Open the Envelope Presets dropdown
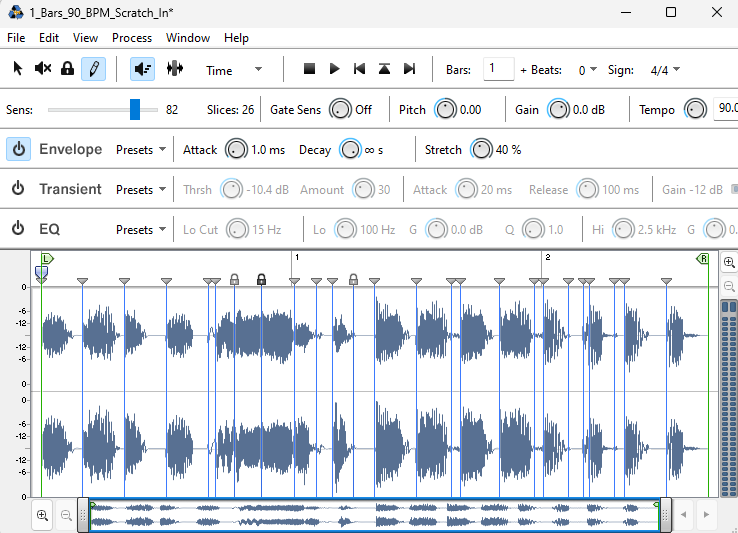 point(141,149)
